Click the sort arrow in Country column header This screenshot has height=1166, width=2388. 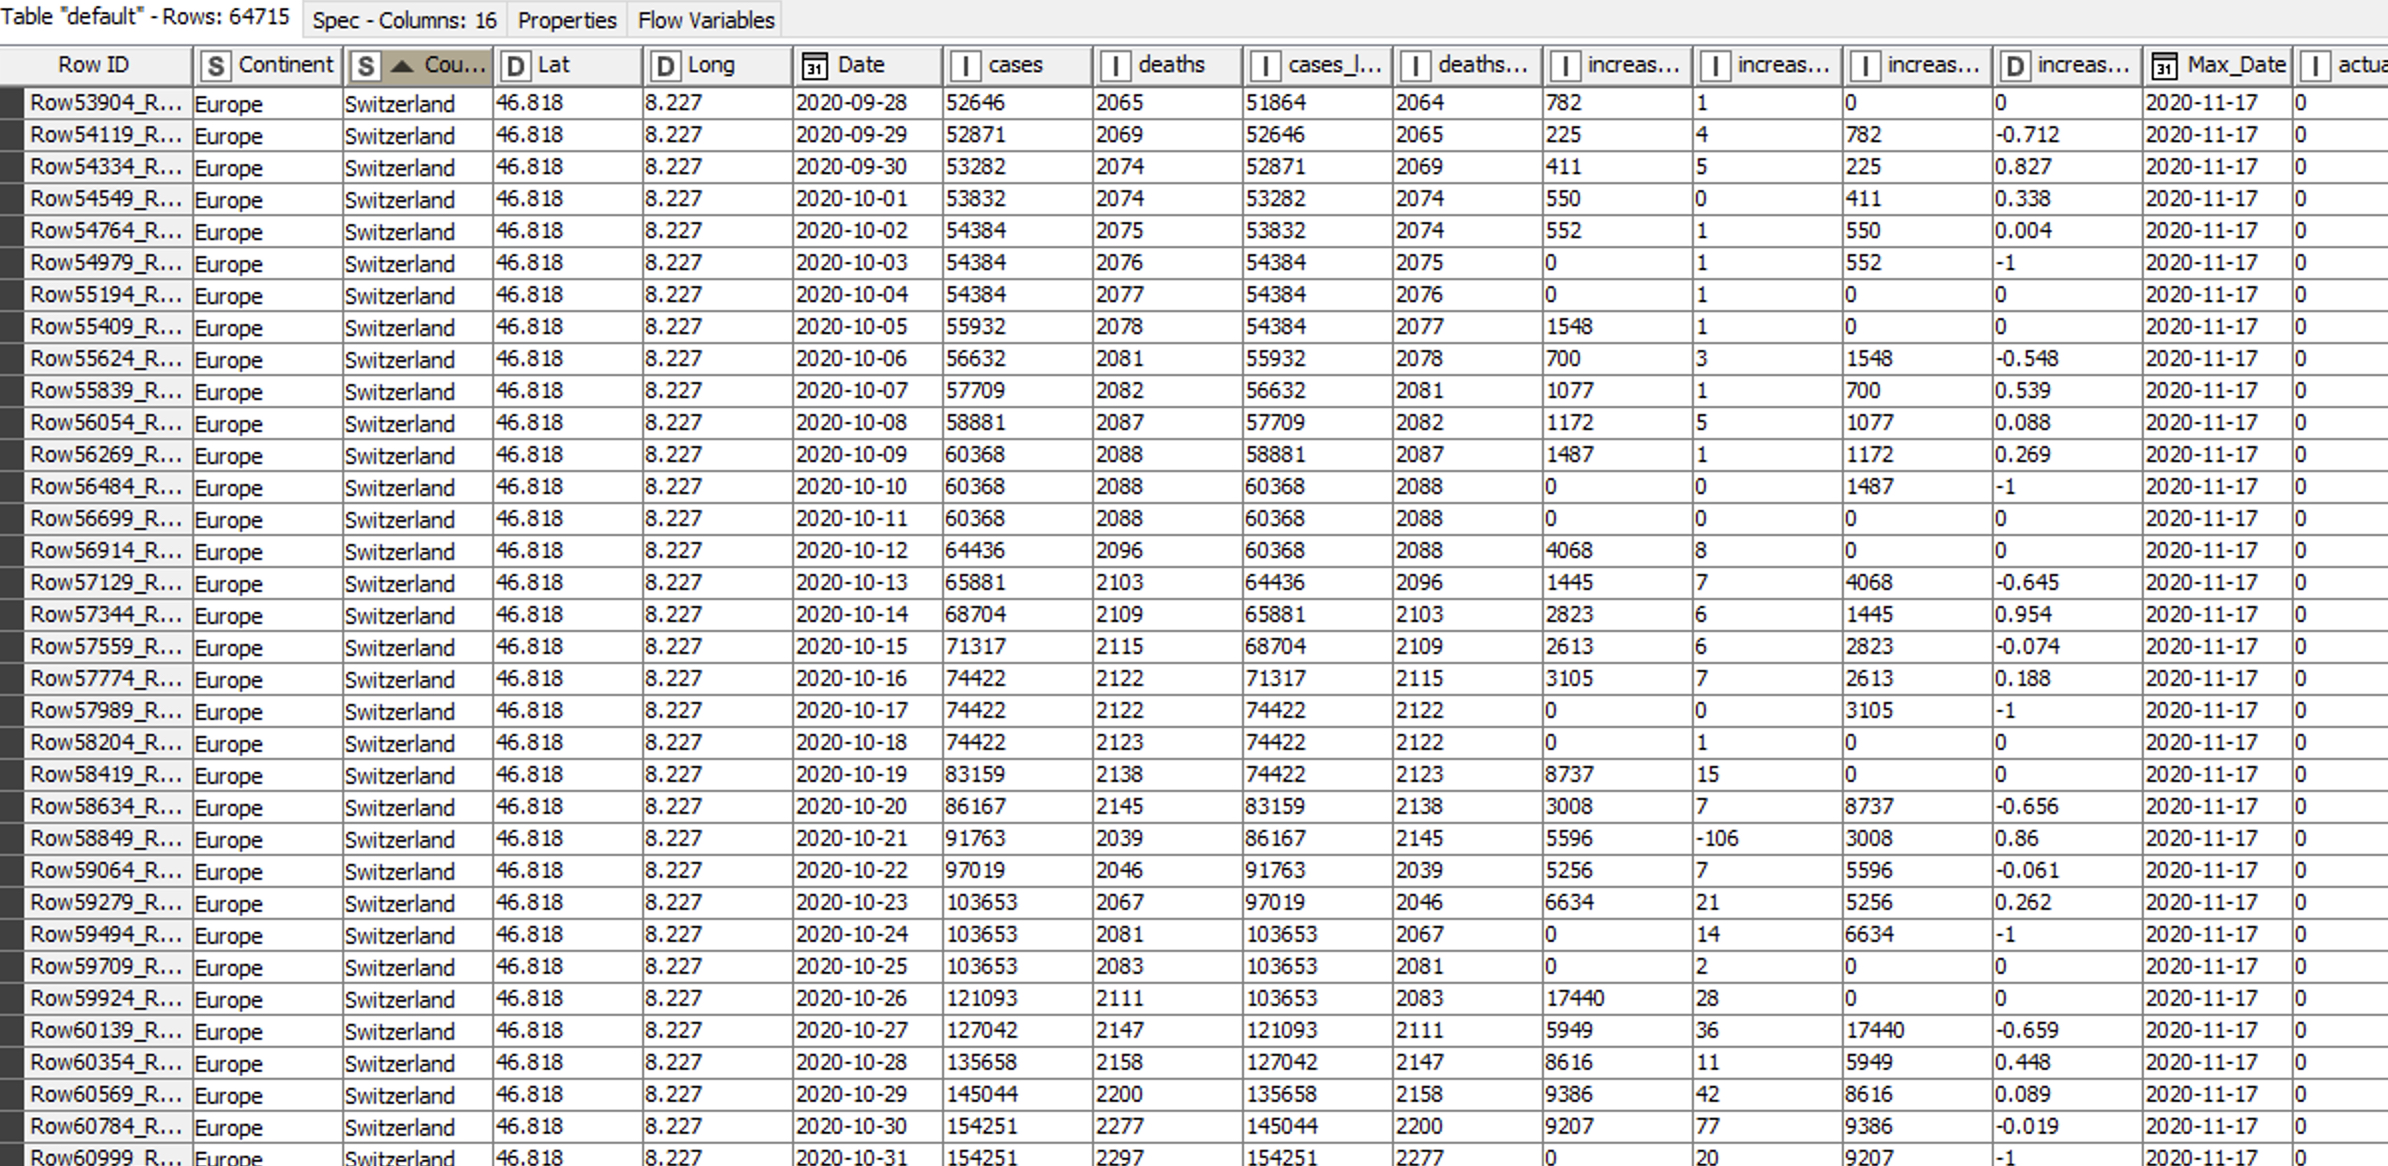click(x=402, y=66)
